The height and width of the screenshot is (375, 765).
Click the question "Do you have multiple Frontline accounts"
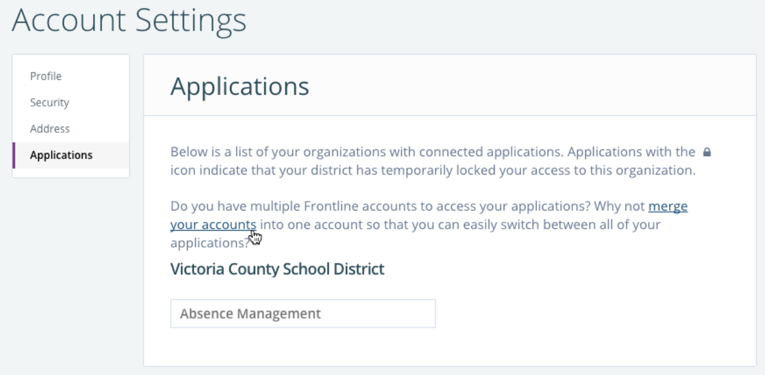click(381, 206)
